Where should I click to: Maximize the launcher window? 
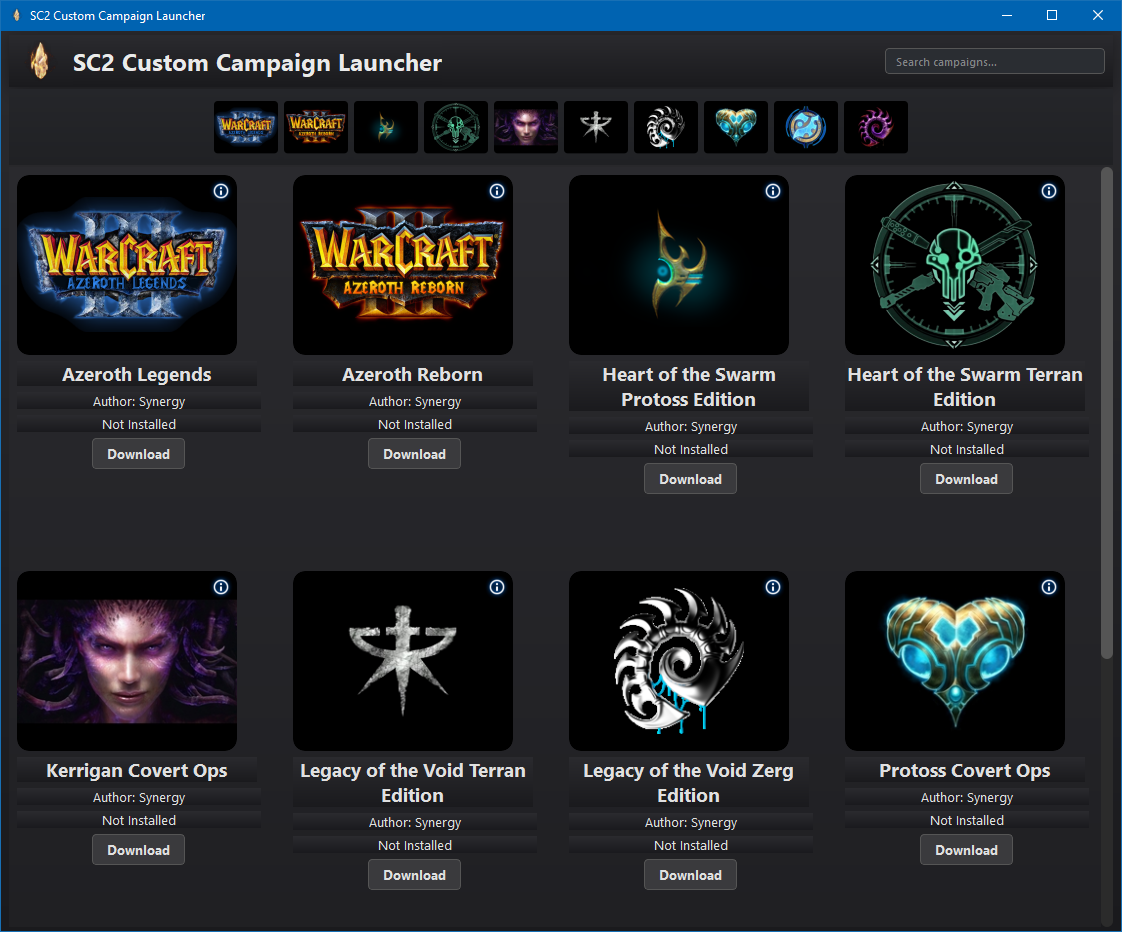pos(1052,15)
